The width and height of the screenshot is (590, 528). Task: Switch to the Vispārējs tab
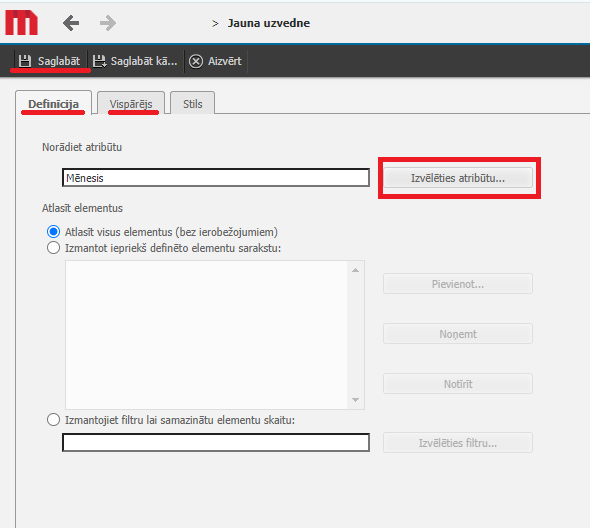point(131,103)
